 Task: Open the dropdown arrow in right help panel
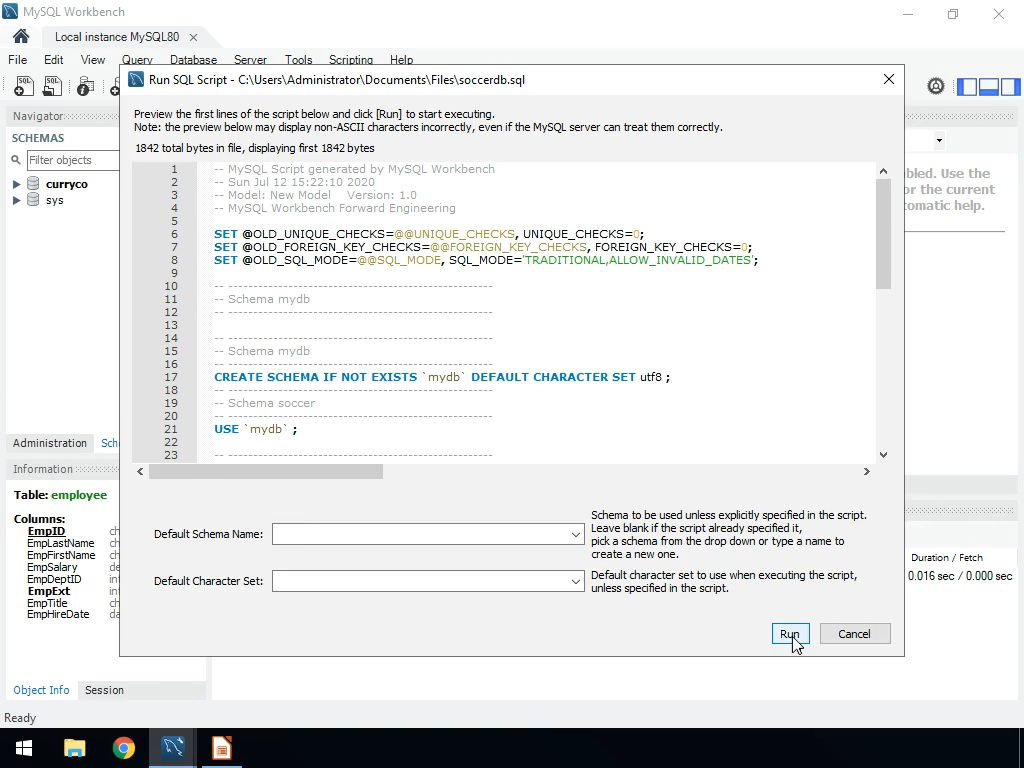coord(939,140)
